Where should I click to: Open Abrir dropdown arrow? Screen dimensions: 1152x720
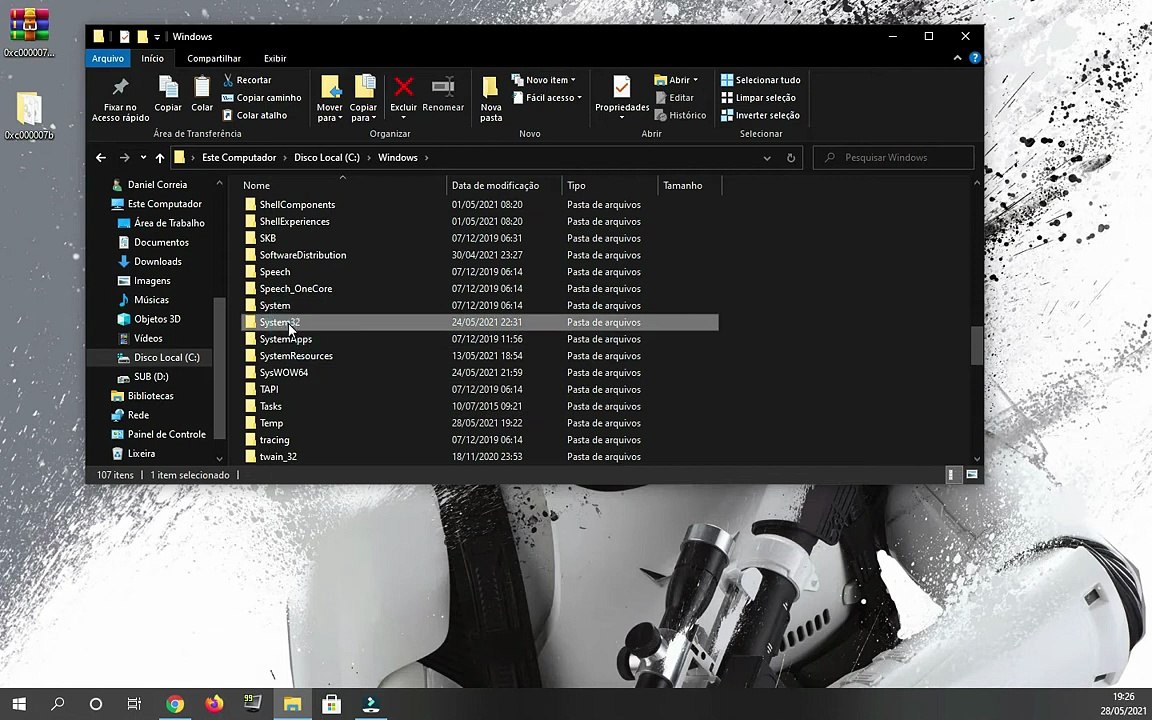695,80
